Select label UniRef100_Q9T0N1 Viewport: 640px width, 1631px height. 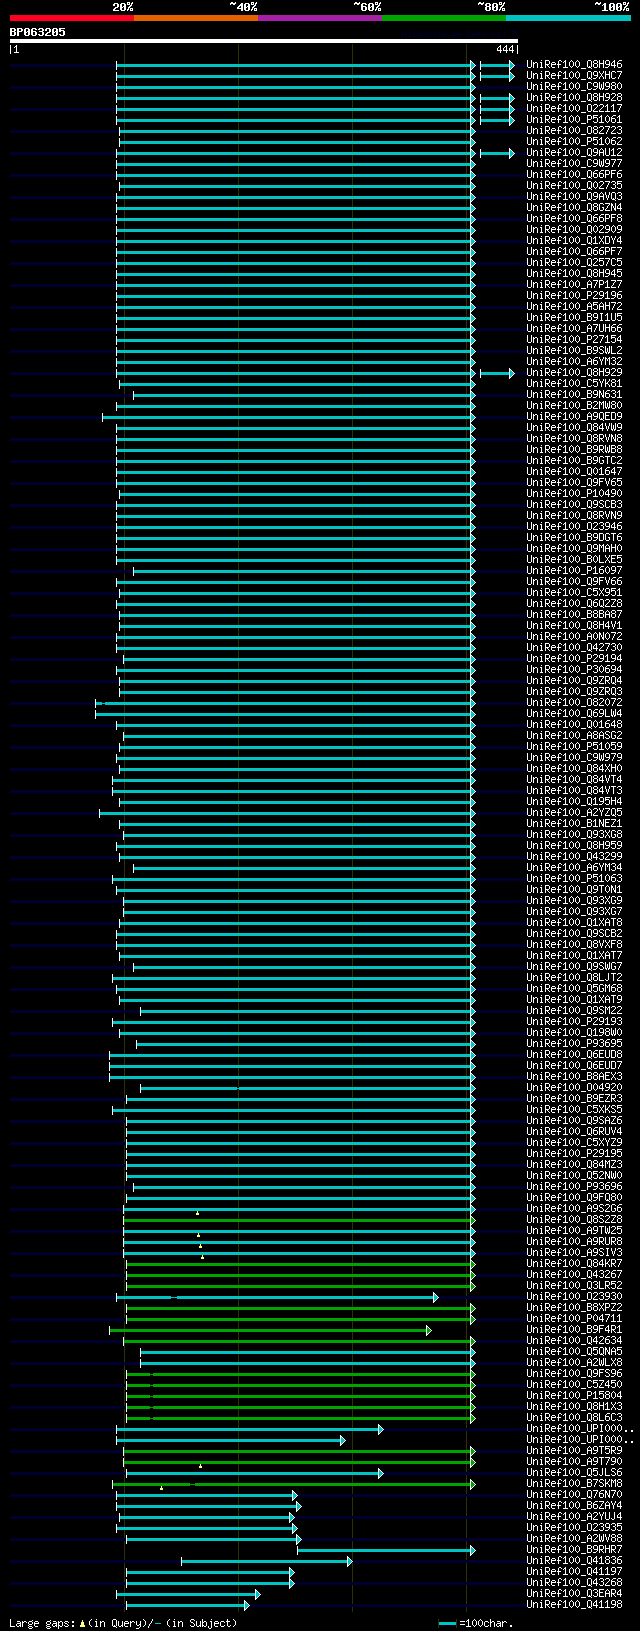(x=574, y=890)
